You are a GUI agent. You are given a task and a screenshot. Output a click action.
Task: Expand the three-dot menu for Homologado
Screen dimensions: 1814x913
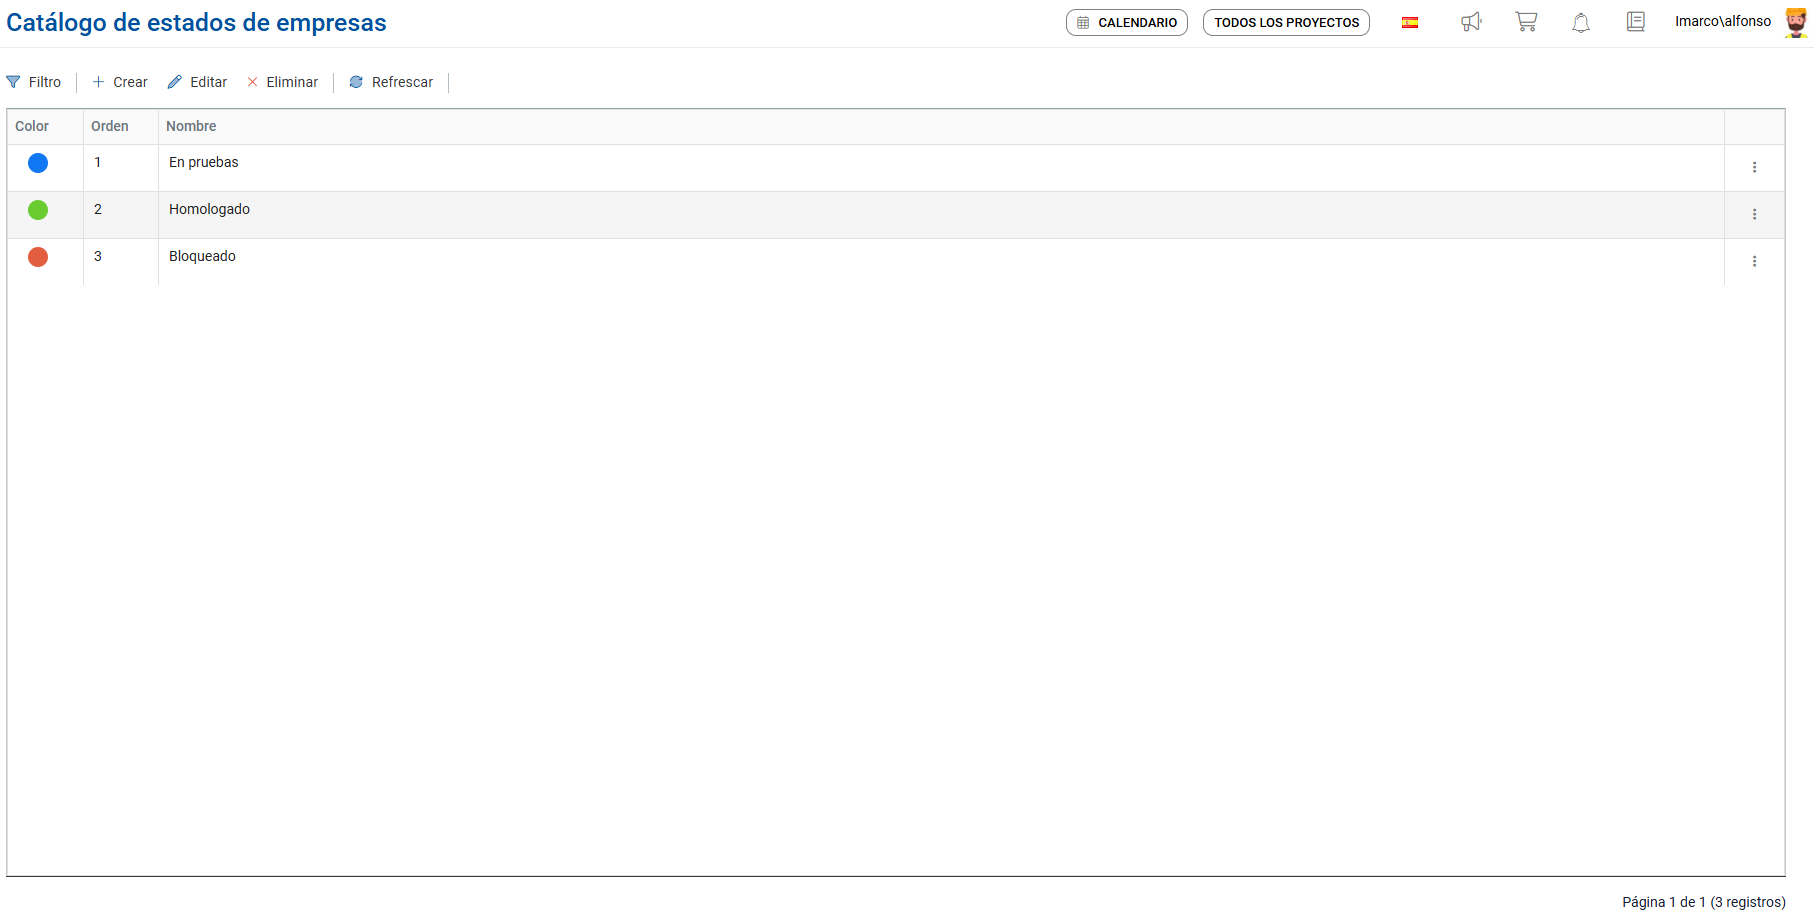1754,214
